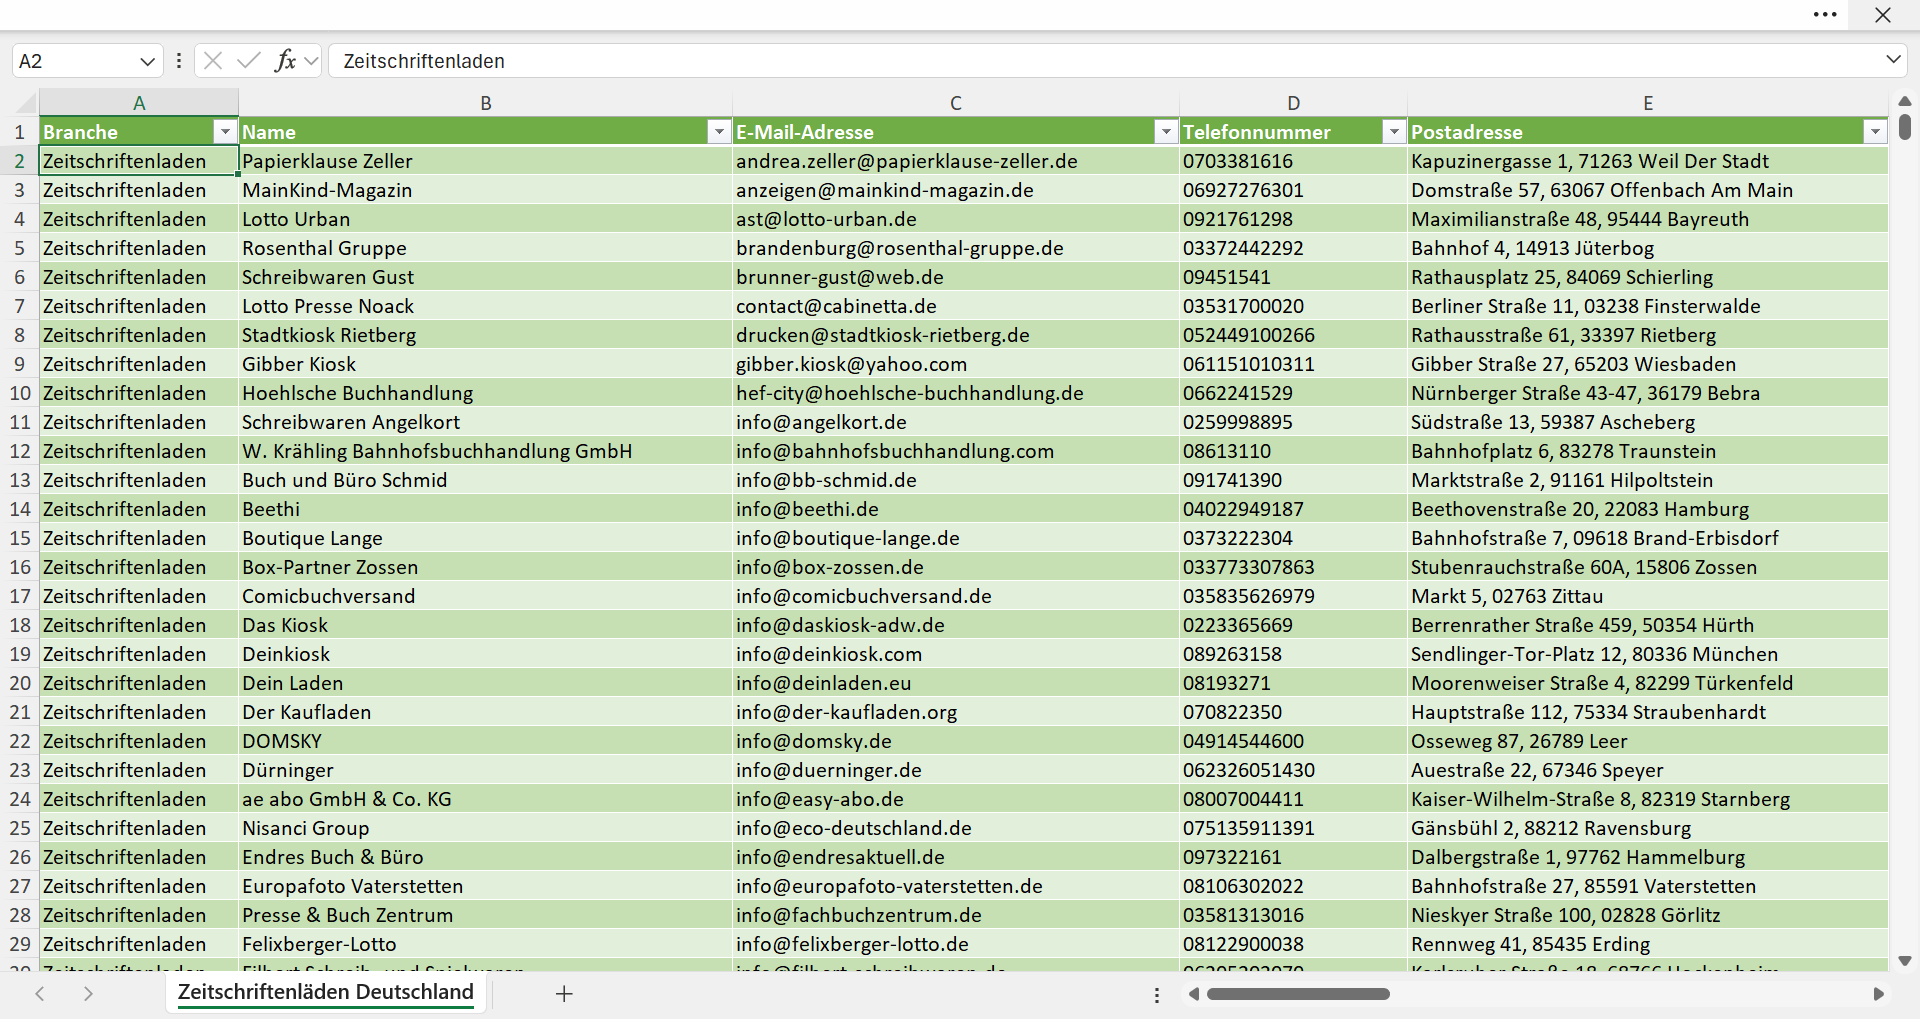Screen dimensions: 1920x1019
Task: Click W. Krähling Bahnhofsbuchhandlung GmbH cell
Action: pyautogui.click(x=485, y=451)
